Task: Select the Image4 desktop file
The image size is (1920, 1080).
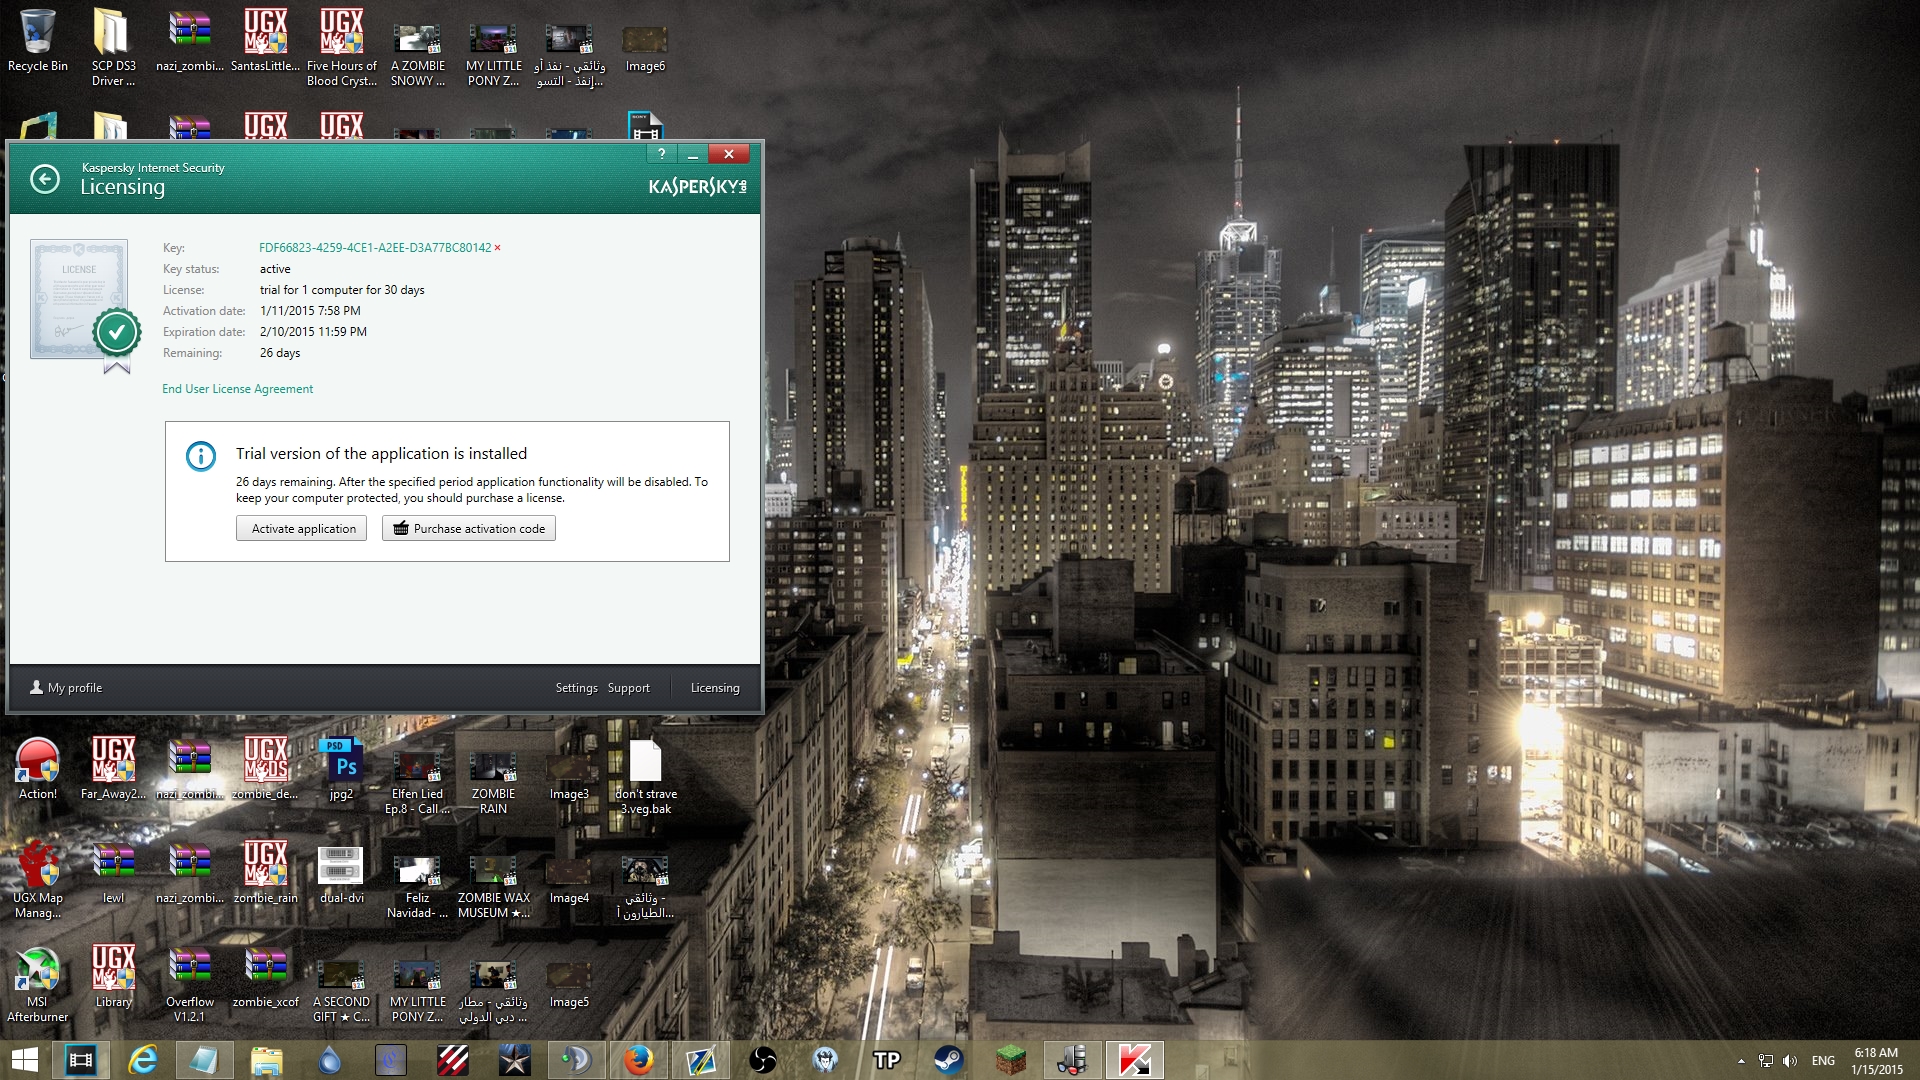Action: click(569, 880)
